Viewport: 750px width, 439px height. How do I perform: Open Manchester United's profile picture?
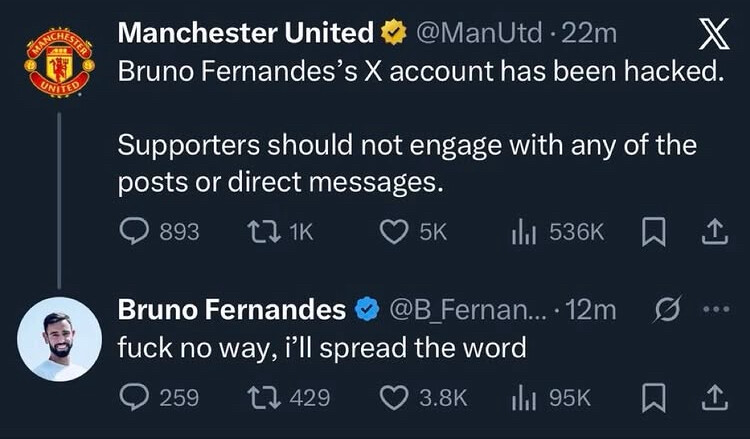(59, 63)
